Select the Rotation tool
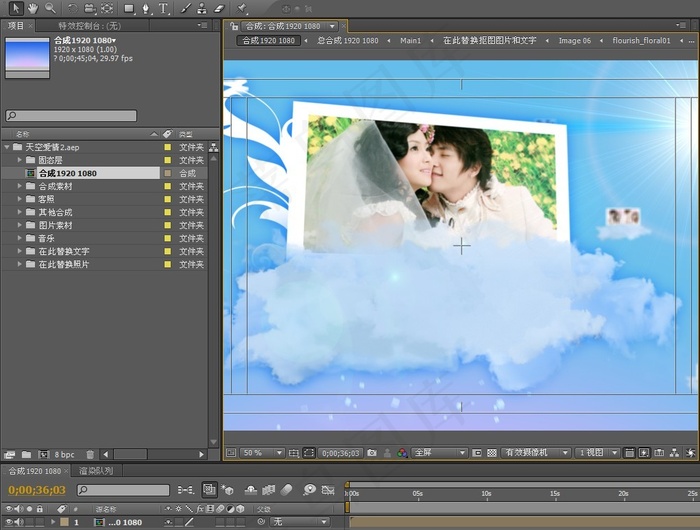Viewport: 700px width, 530px height. (x=72, y=8)
